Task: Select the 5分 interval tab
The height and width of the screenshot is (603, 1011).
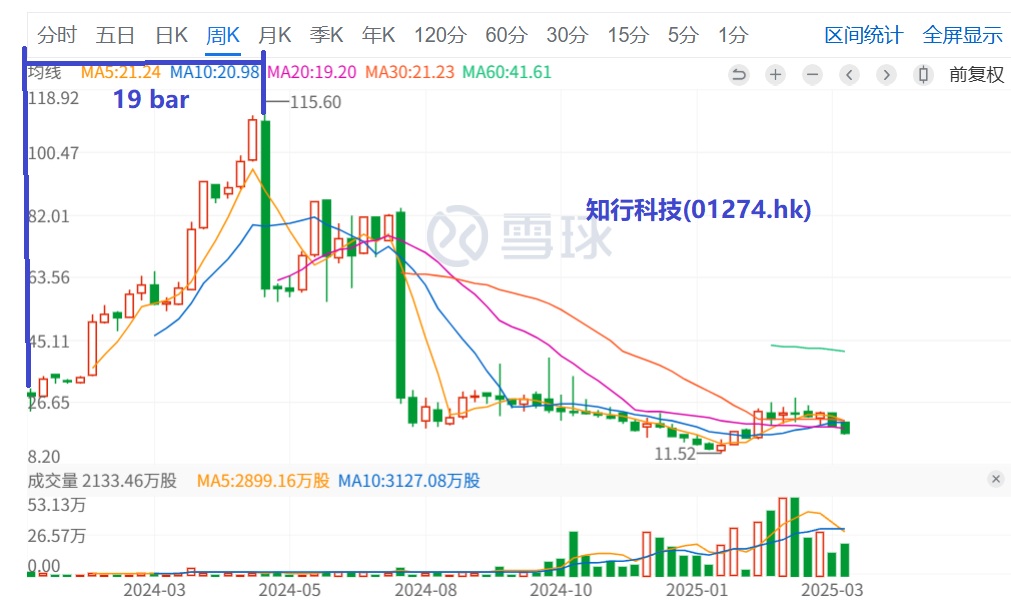Action: pyautogui.click(x=683, y=35)
